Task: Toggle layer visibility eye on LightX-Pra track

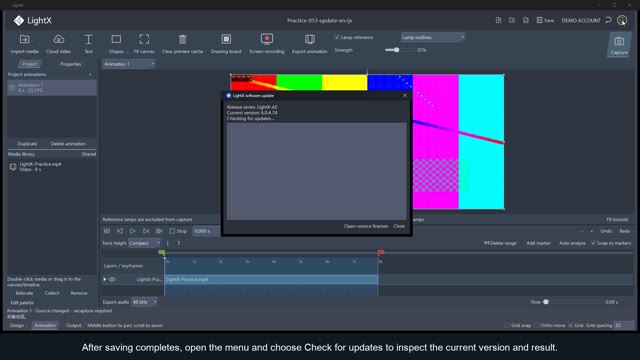Action: pos(112,280)
